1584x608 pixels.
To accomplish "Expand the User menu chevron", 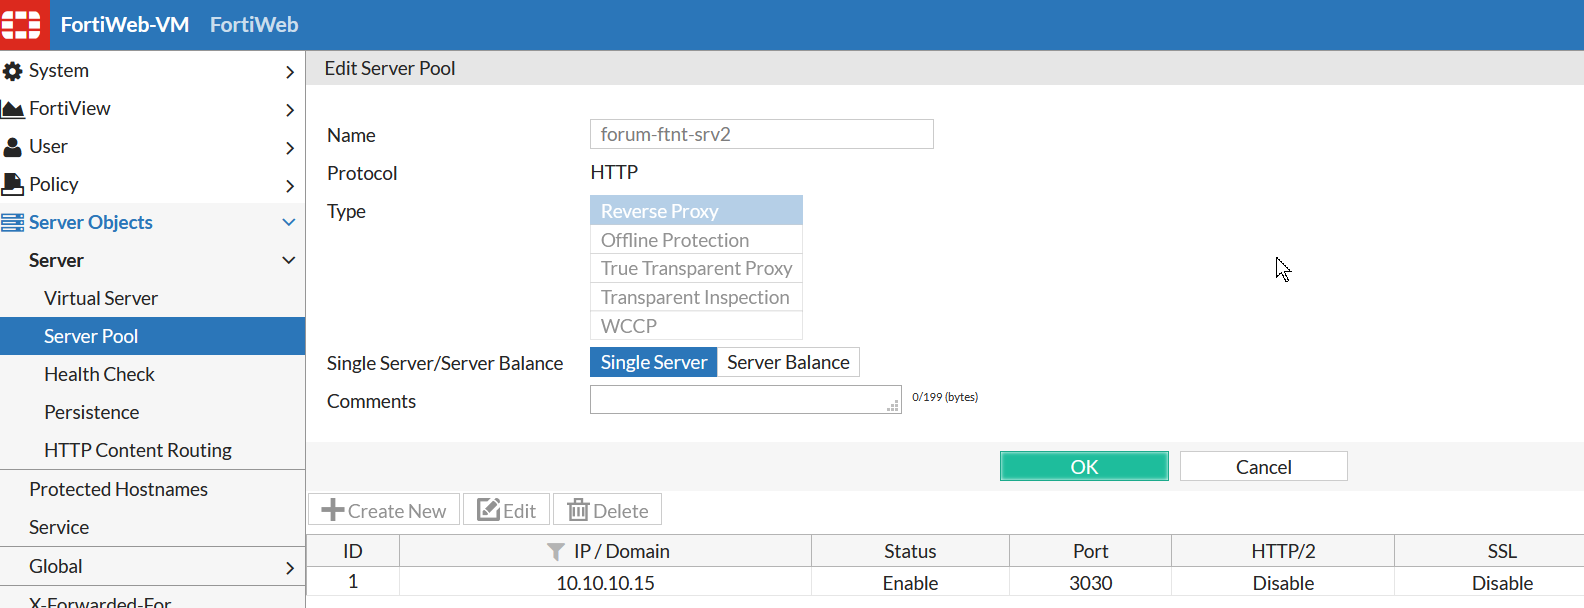I will [289, 148].
